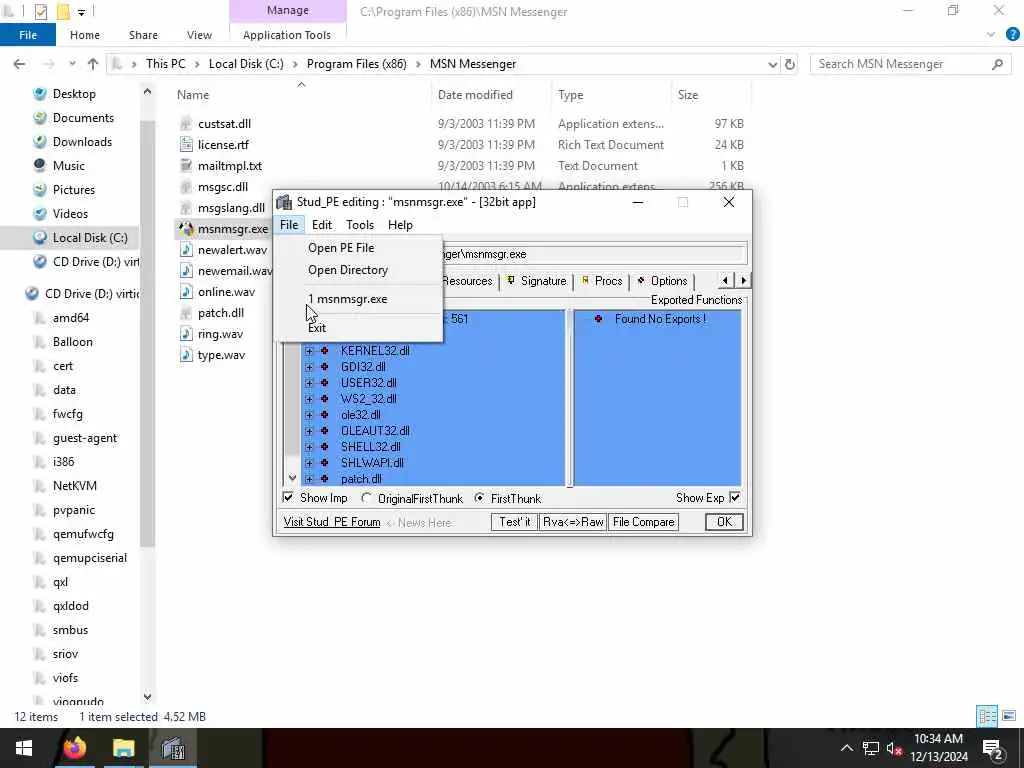Open the Visit Stud_PE Forum link
This screenshot has width=1024, height=768.
click(x=332, y=522)
